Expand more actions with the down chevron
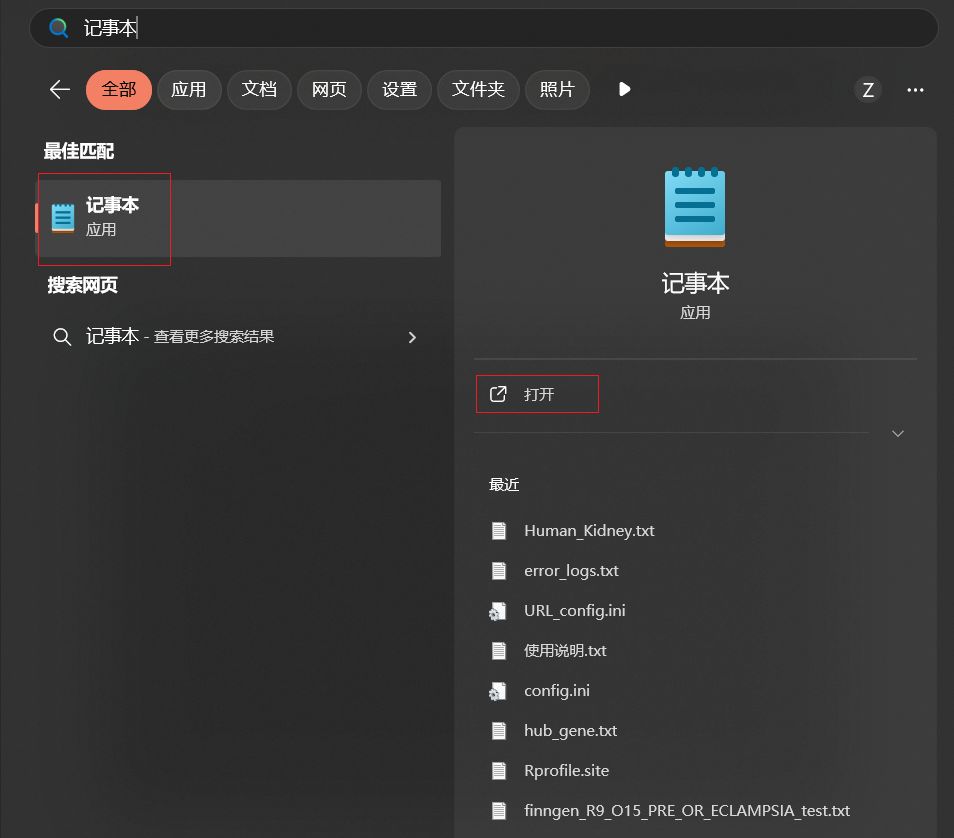 click(x=897, y=433)
